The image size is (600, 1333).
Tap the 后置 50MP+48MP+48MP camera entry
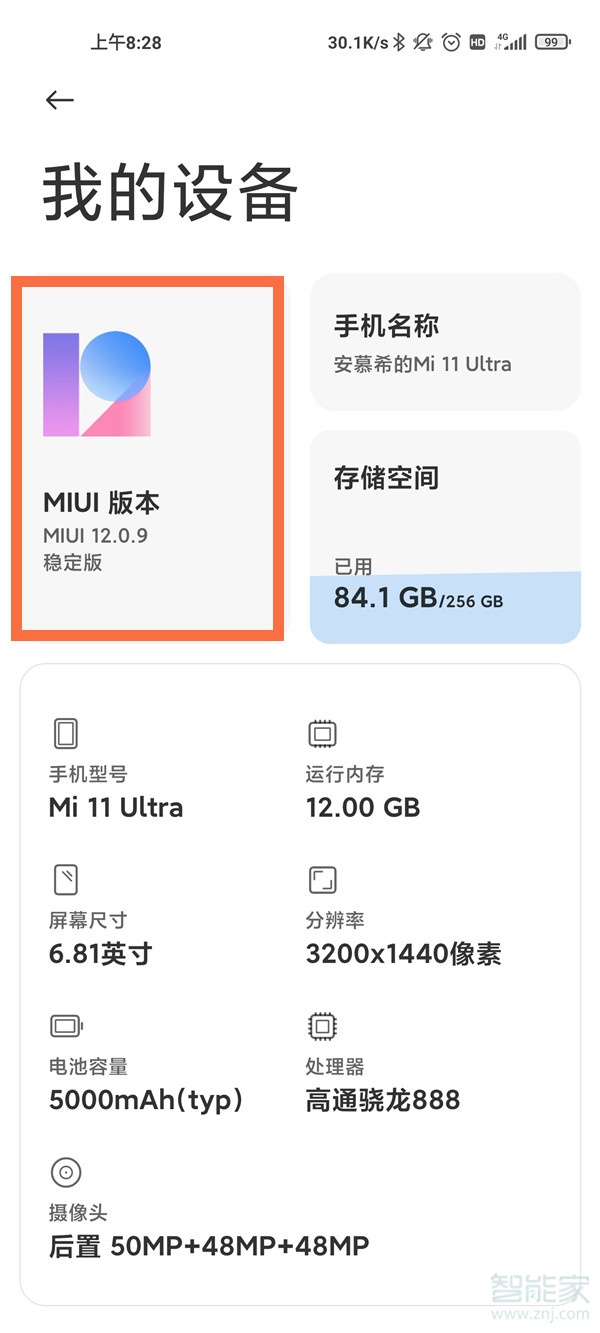(209, 1246)
